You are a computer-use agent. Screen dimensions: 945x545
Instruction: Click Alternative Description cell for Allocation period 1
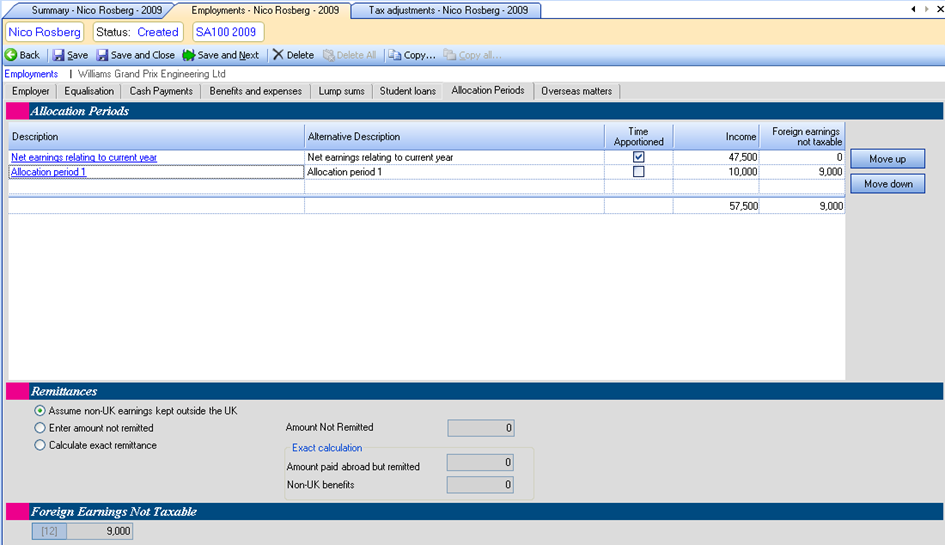tap(454, 172)
